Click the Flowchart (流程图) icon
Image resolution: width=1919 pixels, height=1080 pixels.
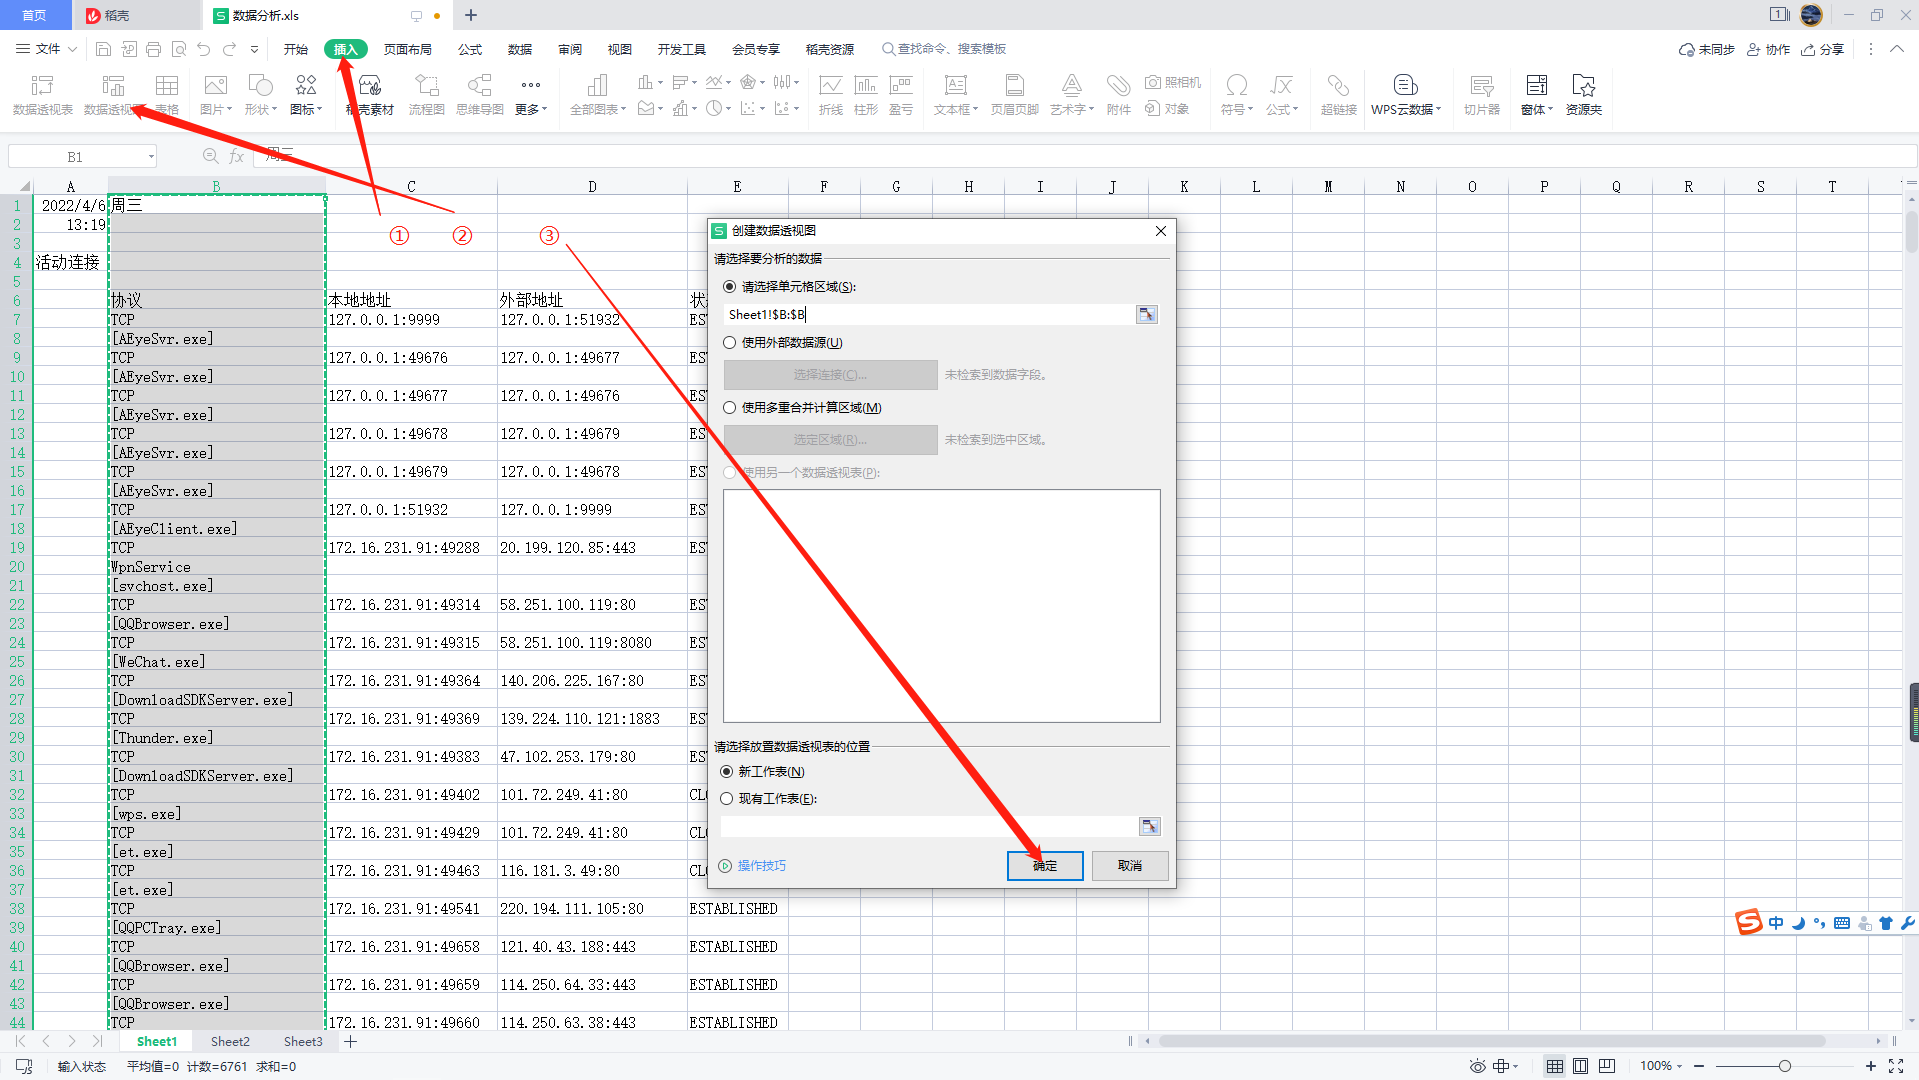(x=427, y=95)
